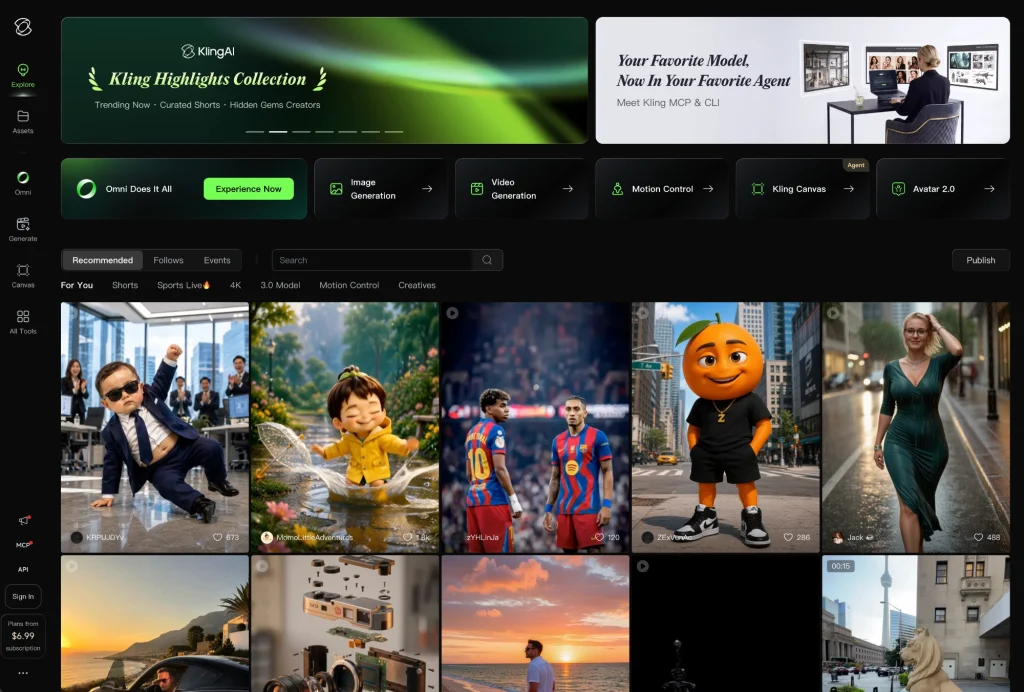Open the two footballers video thumbnail
The height and width of the screenshot is (692, 1024).
click(x=536, y=427)
